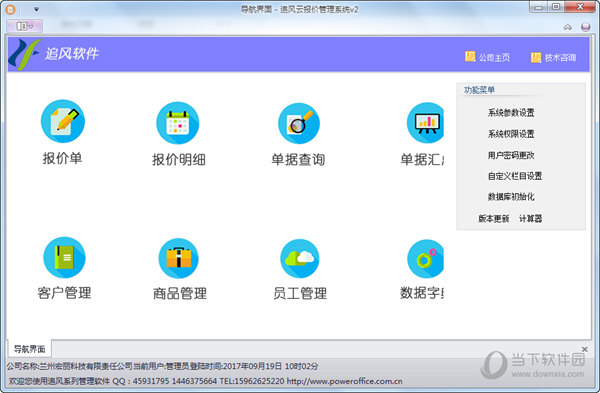
Task: Open the 员工管理 cloud icon
Action: (300, 258)
